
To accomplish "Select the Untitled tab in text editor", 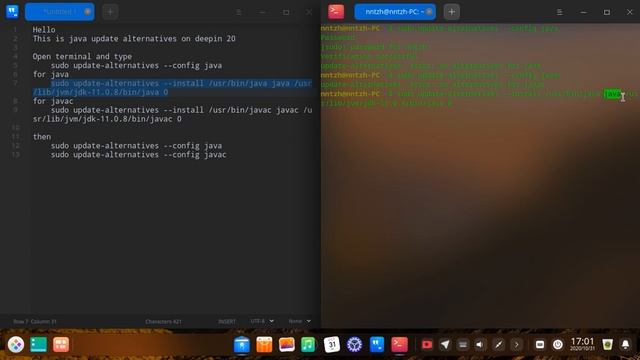I will (60, 11).
